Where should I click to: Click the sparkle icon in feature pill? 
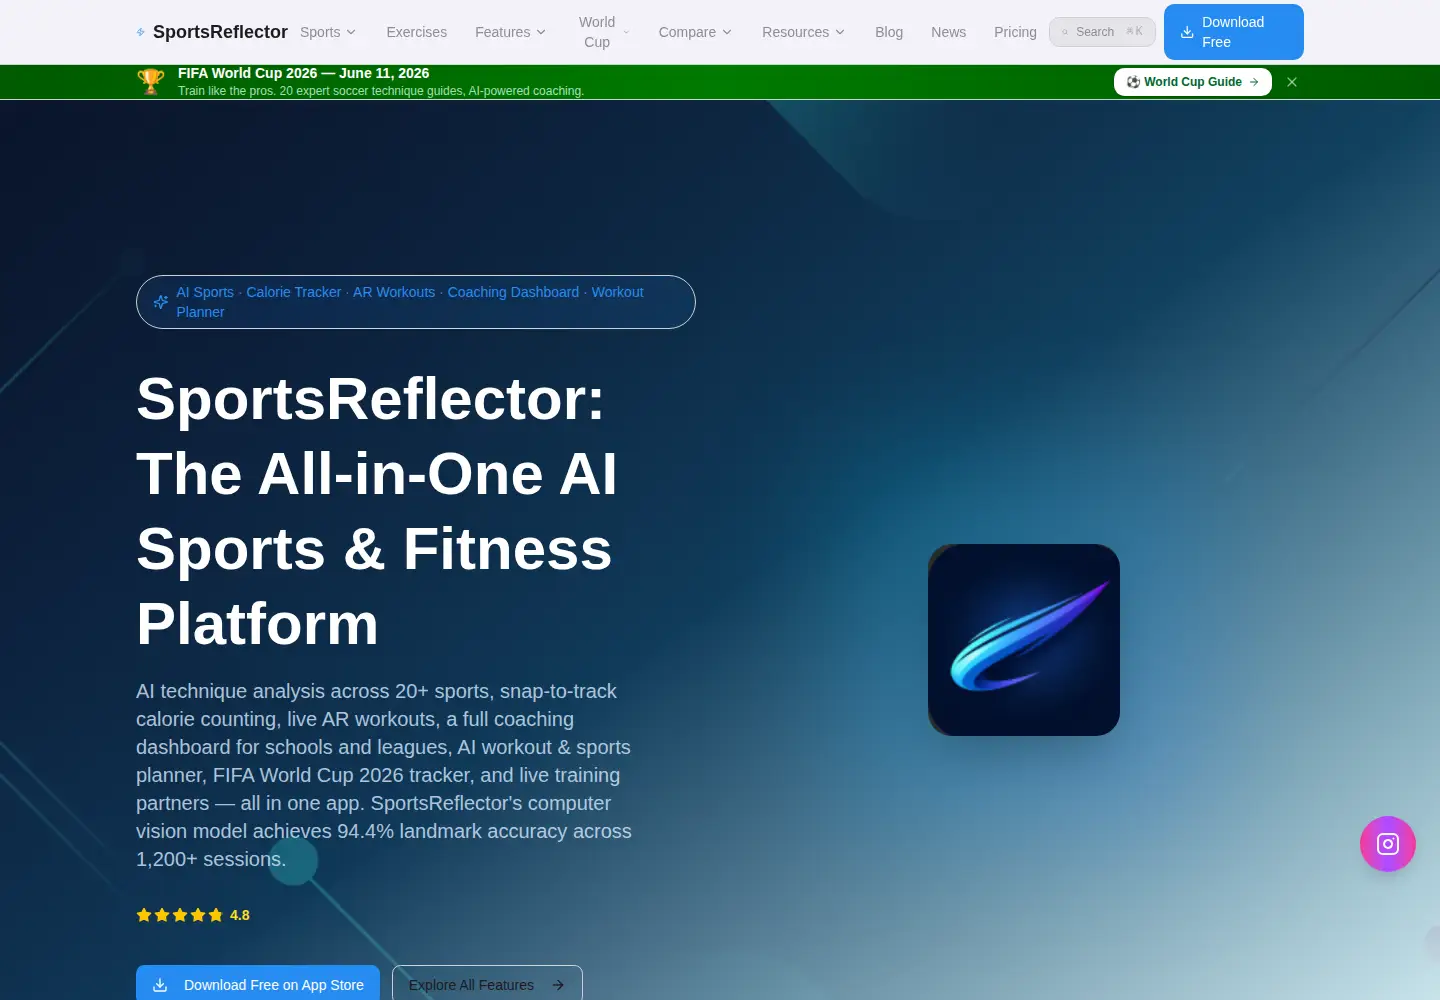click(161, 302)
